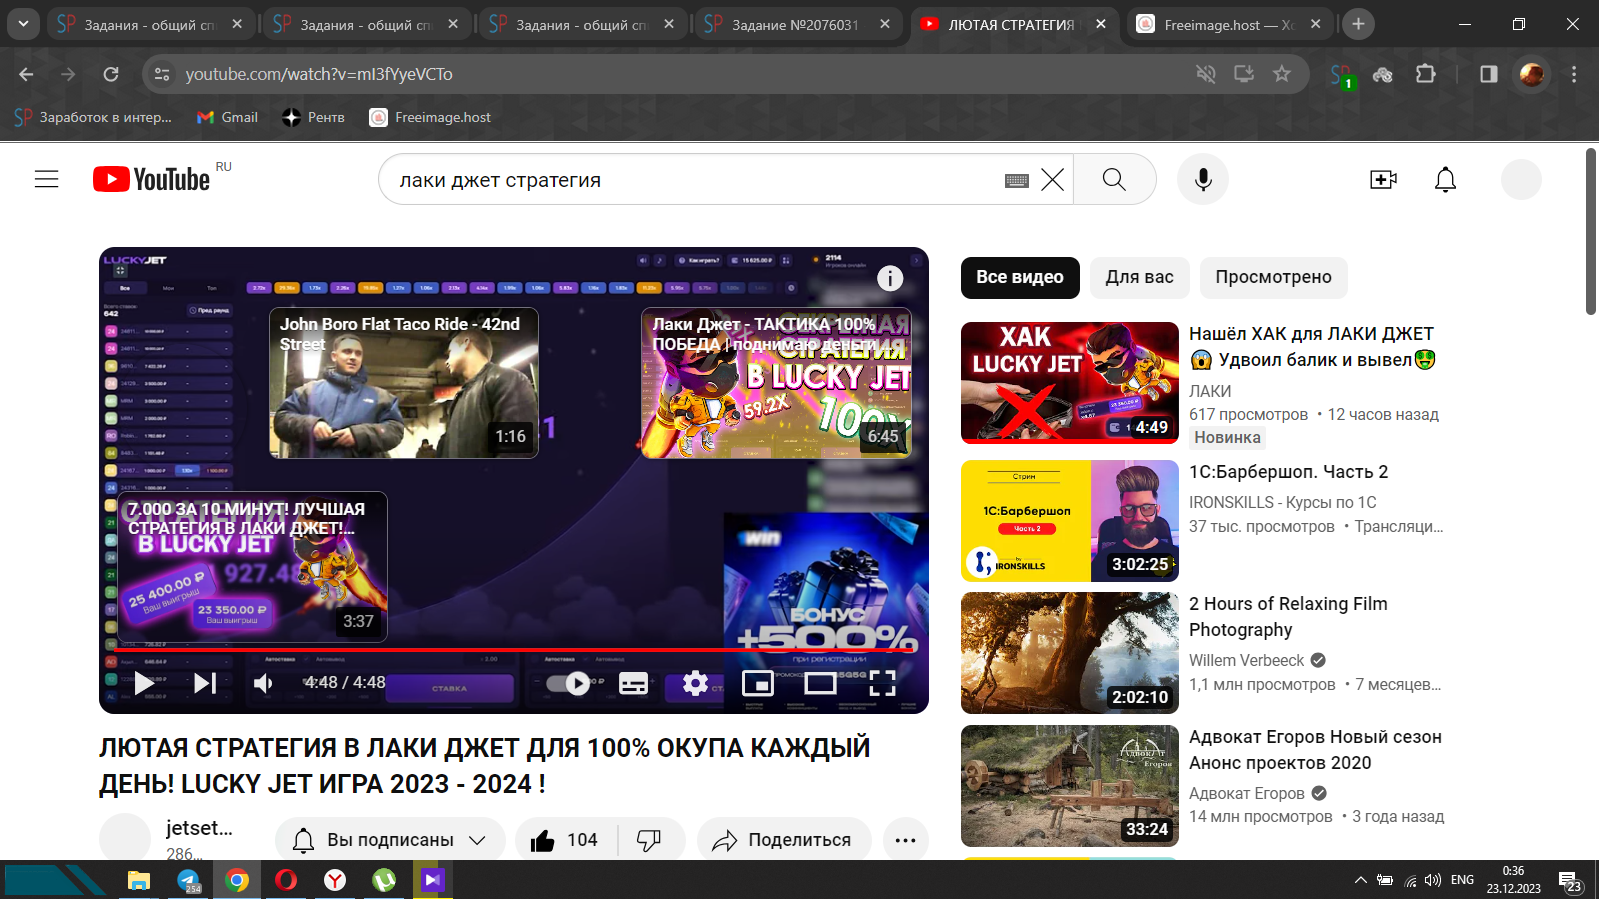The height and width of the screenshot is (899, 1599).
Task: Open the 7.000 ЗА 10 МИНУТ endscreen video
Action: [x=253, y=567]
